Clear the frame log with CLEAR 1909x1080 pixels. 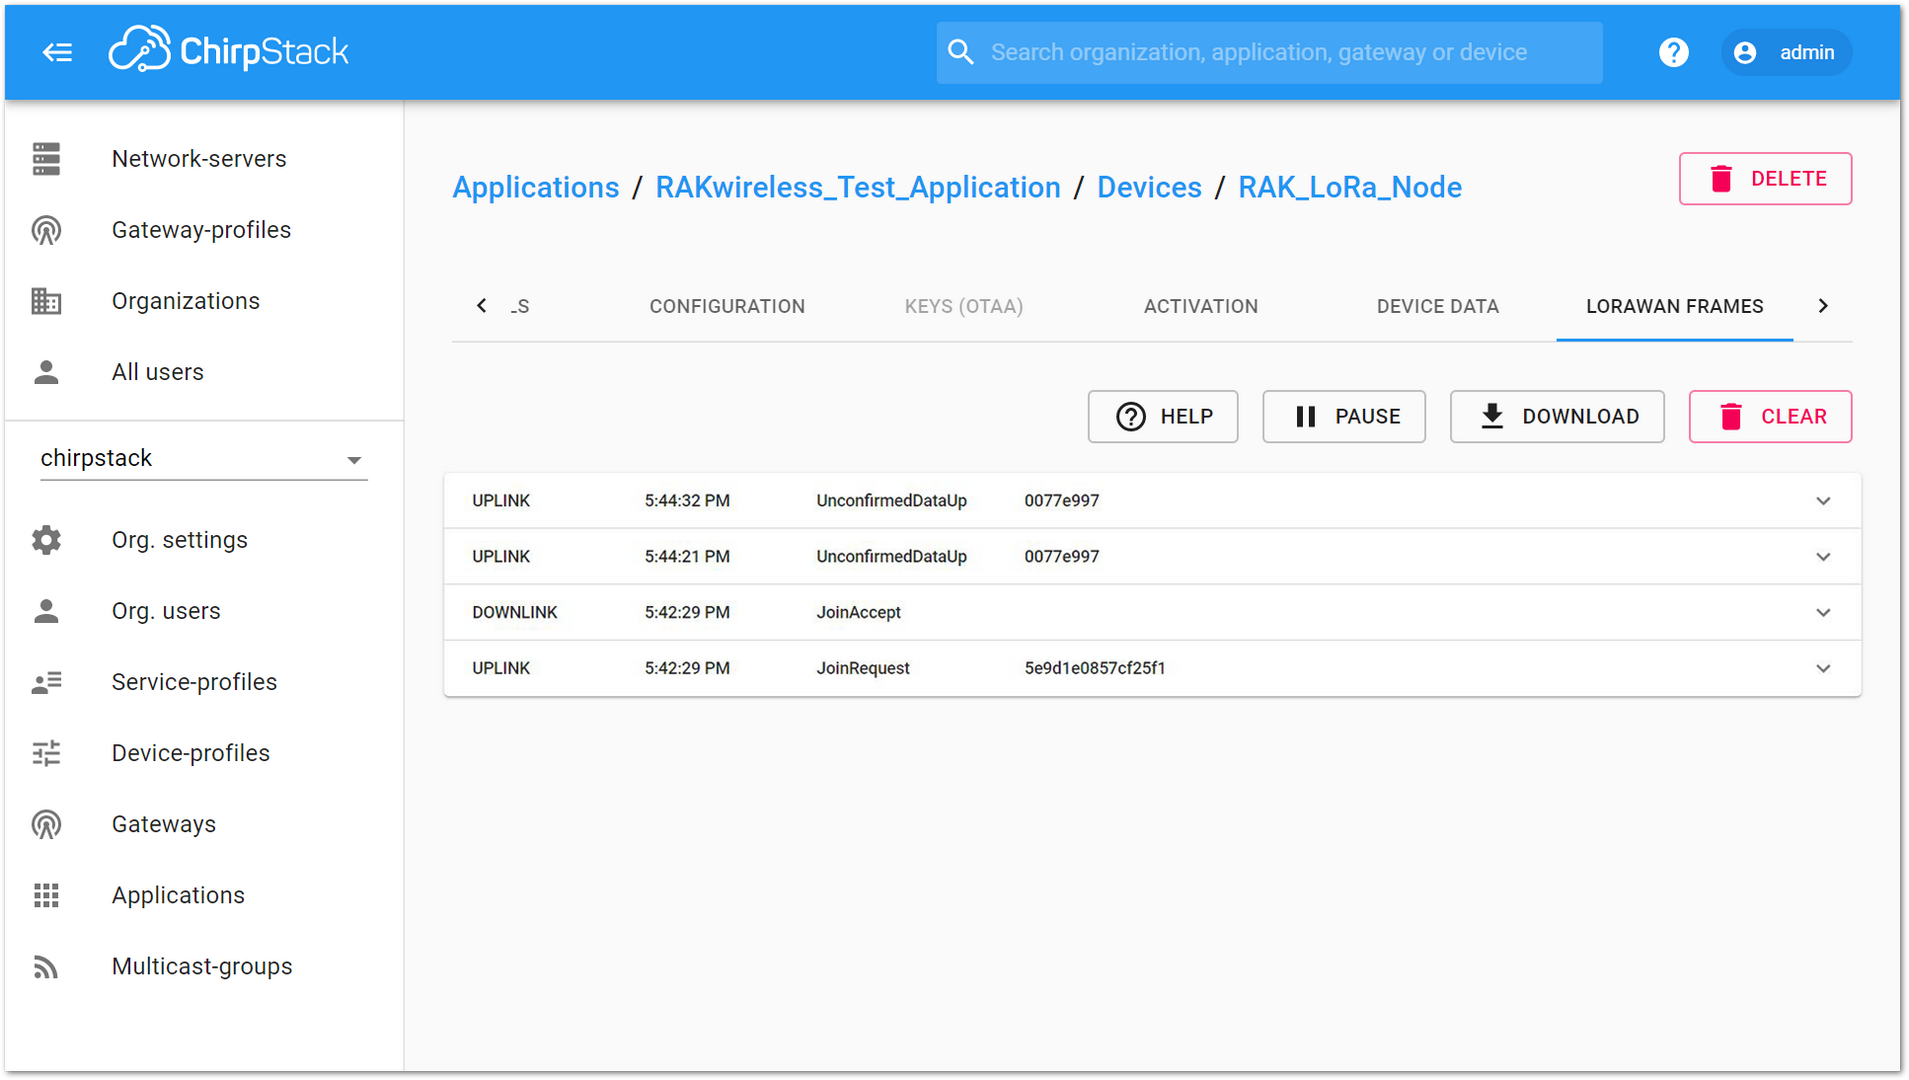[x=1770, y=417]
